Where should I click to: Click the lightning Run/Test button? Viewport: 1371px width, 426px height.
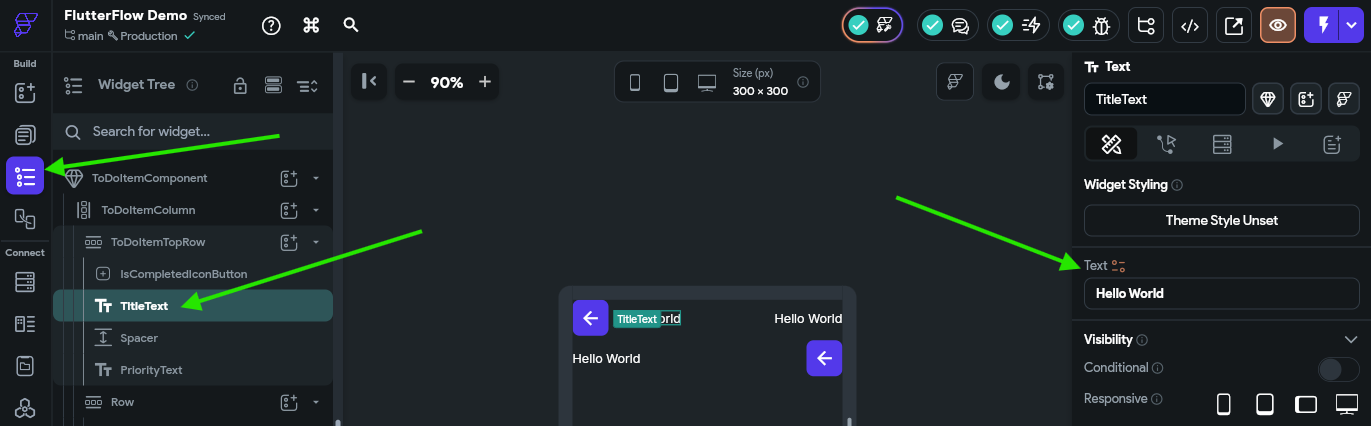click(1323, 26)
